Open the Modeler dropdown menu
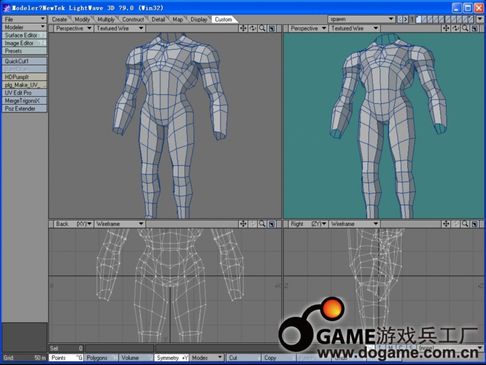This screenshot has width=486, height=365. 24,27
